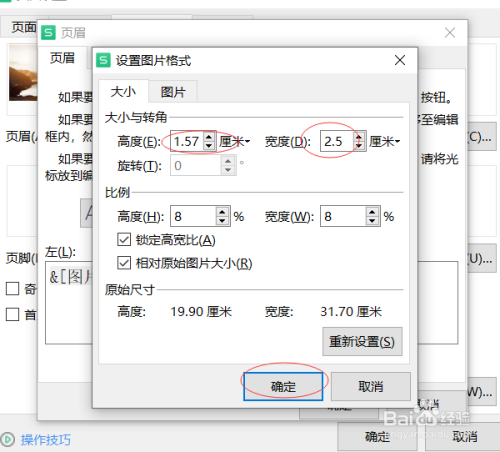Click the 宽度(W) percent scale field
Screen dimensions: 500x452
[x=343, y=216]
